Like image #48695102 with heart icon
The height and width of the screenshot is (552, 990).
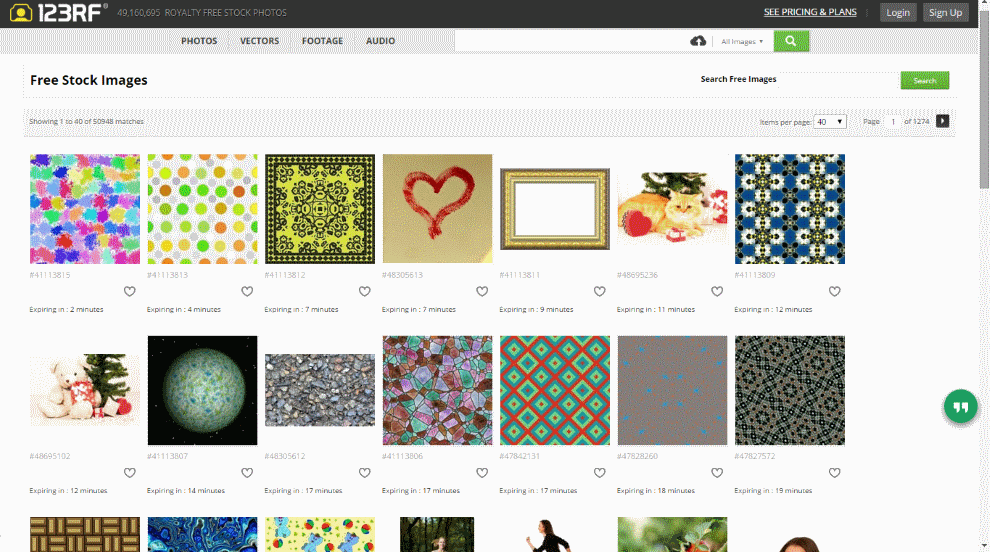(x=129, y=472)
